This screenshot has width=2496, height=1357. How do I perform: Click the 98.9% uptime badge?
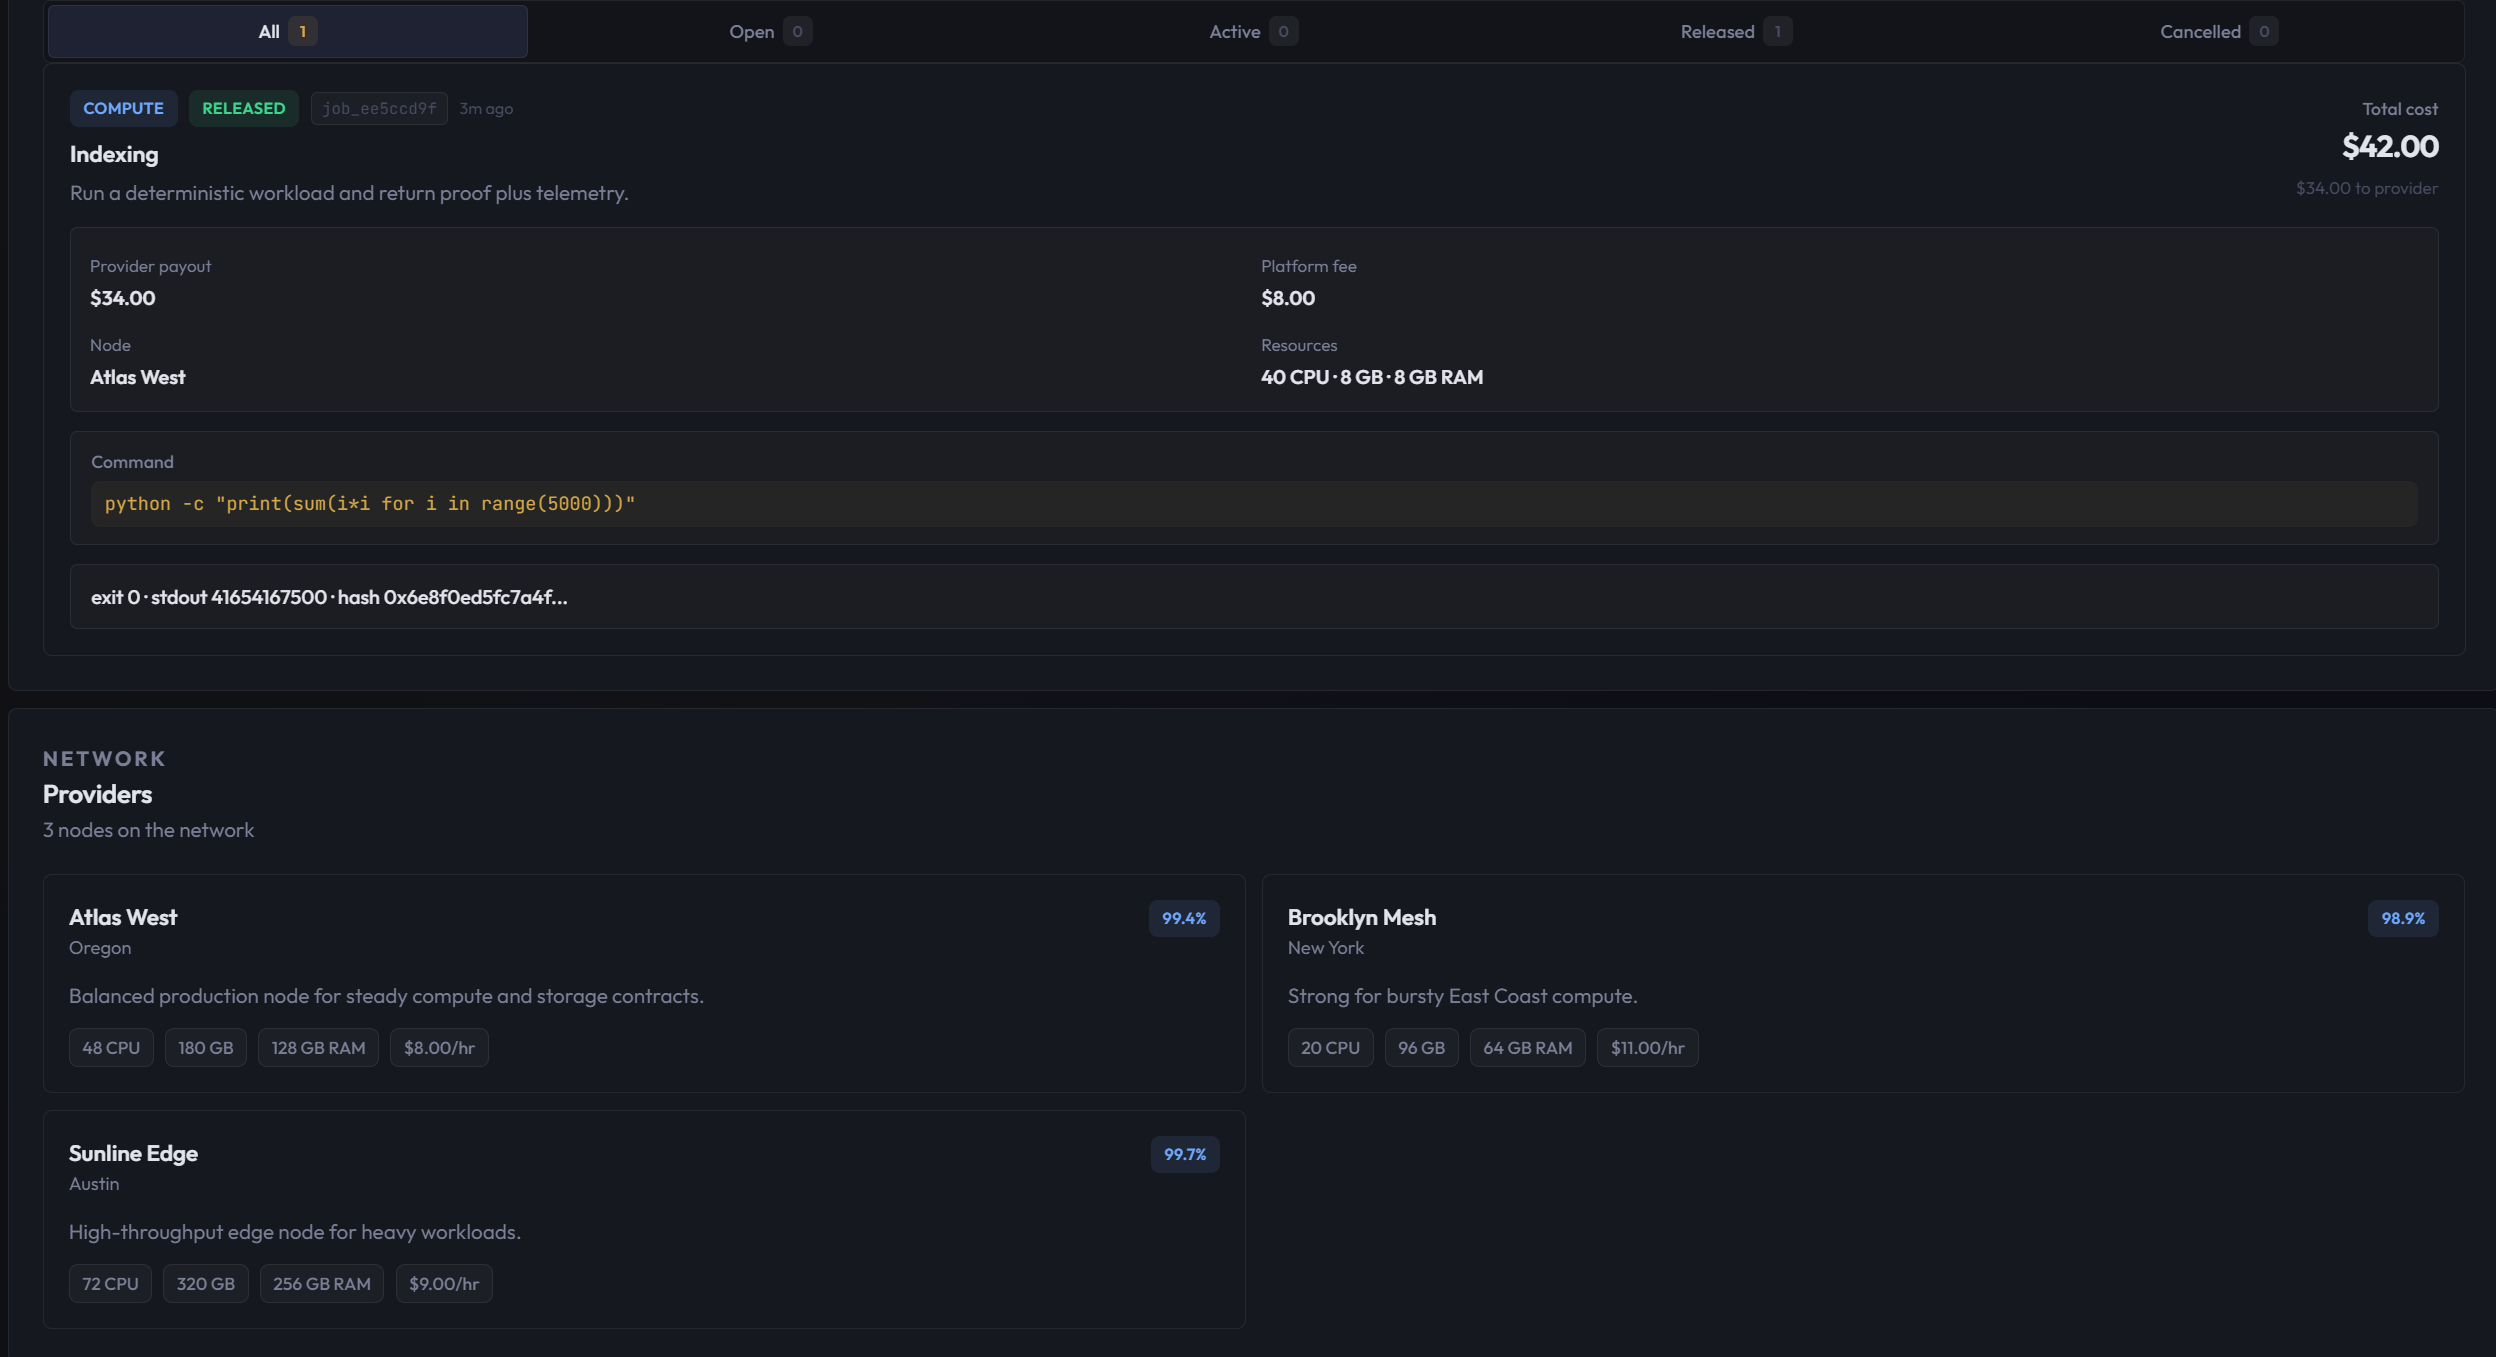click(2402, 918)
